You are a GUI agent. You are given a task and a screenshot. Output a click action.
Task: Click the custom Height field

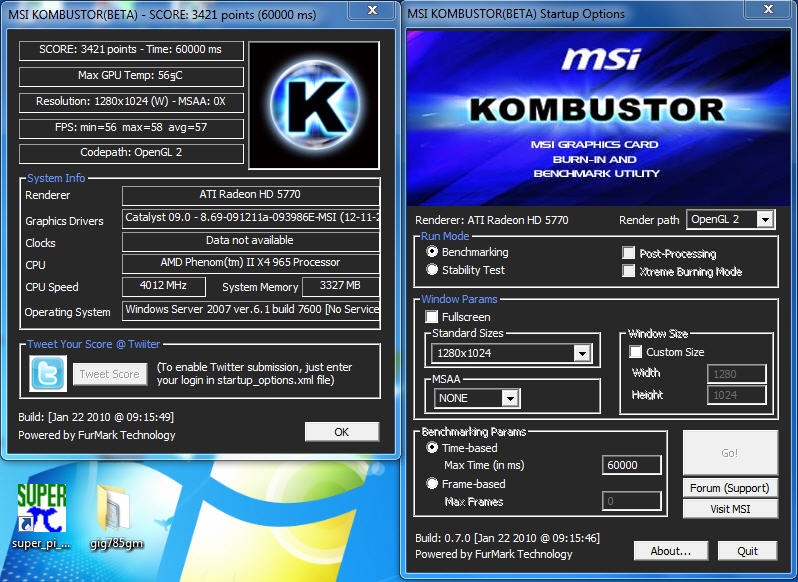coord(736,395)
